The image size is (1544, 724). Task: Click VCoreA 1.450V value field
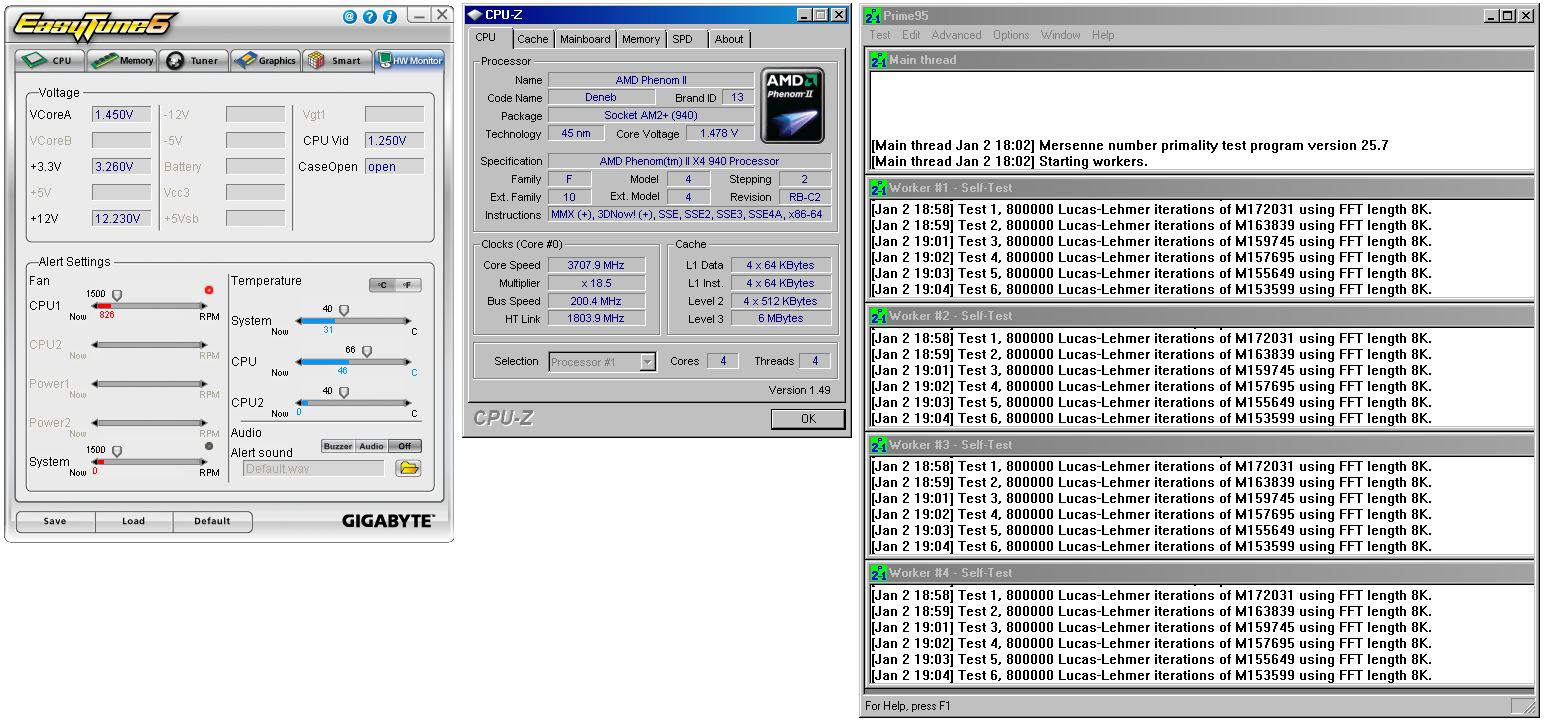[x=121, y=114]
